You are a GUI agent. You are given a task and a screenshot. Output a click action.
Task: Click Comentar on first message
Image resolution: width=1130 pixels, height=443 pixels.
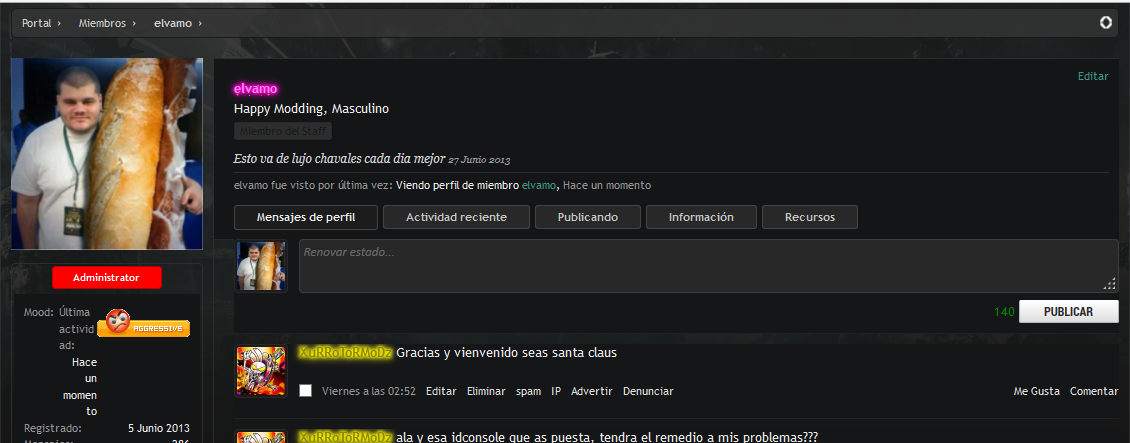point(1093,391)
